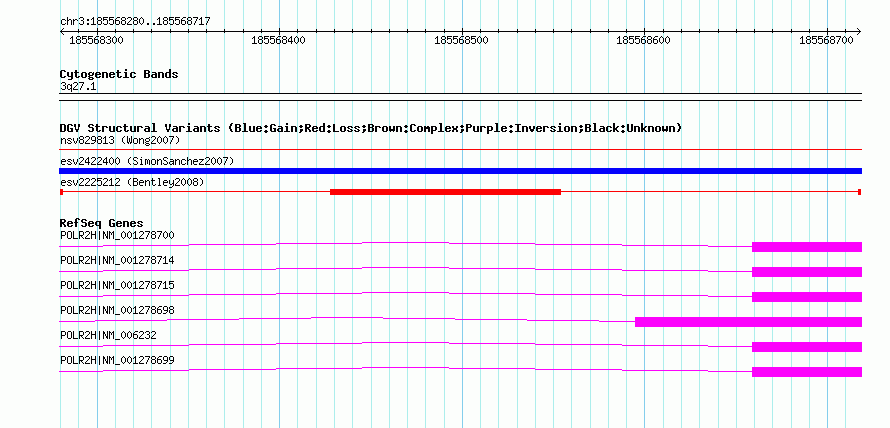890x428 pixels.
Task: Open POLR2H|NM_001278699 transcript label
Action: (x=117, y=360)
